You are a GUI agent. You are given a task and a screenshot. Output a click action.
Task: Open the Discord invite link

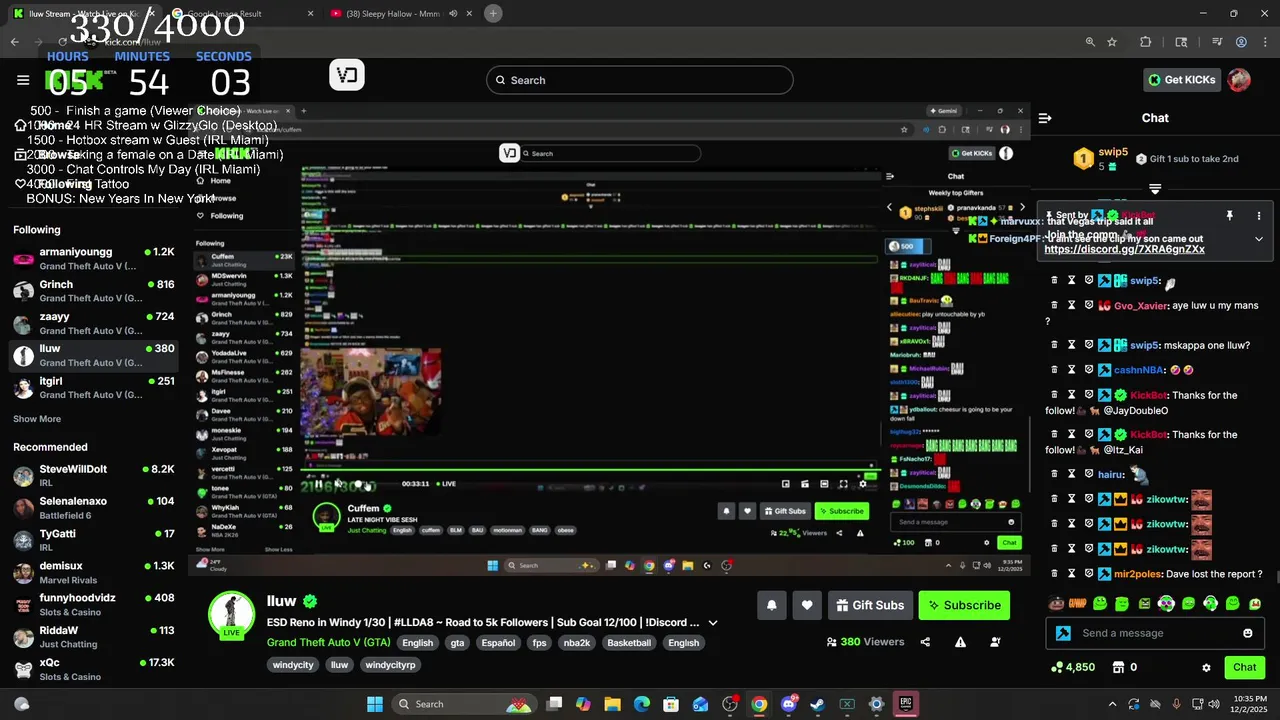tap(1124, 249)
